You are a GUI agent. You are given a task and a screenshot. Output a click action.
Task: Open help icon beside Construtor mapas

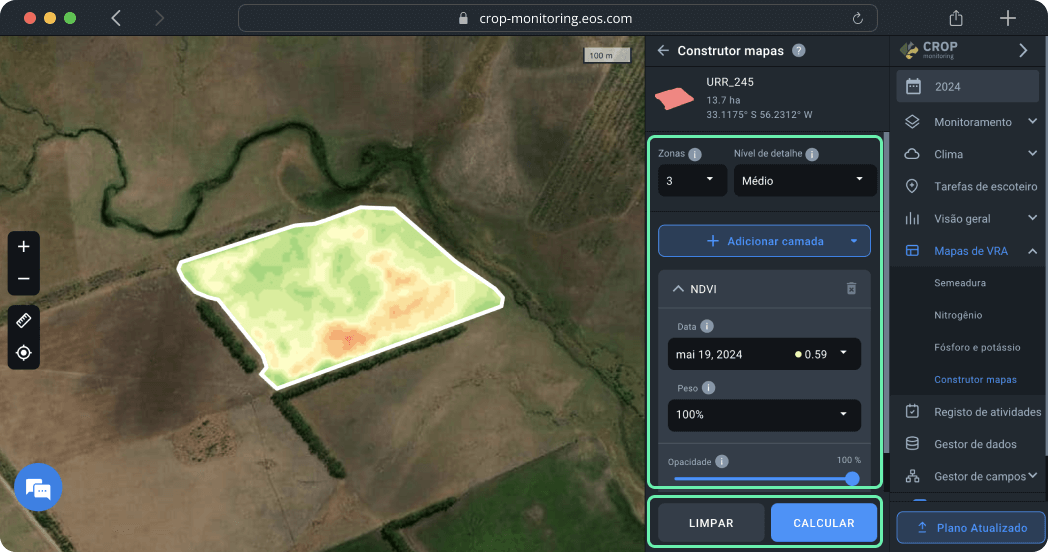click(798, 51)
